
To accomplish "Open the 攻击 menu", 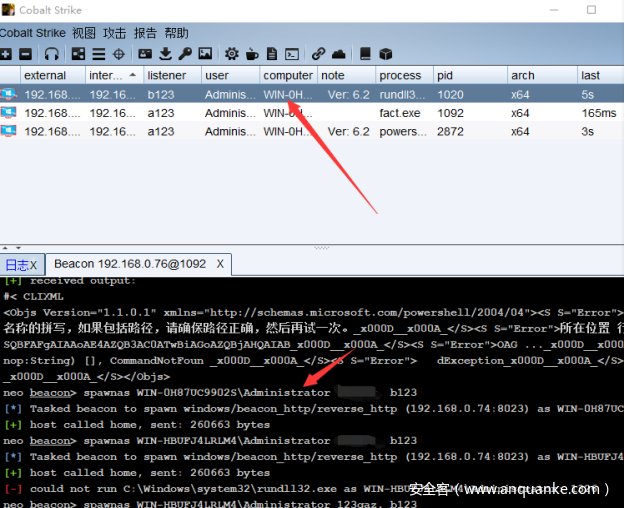I will click(x=114, y=33).
